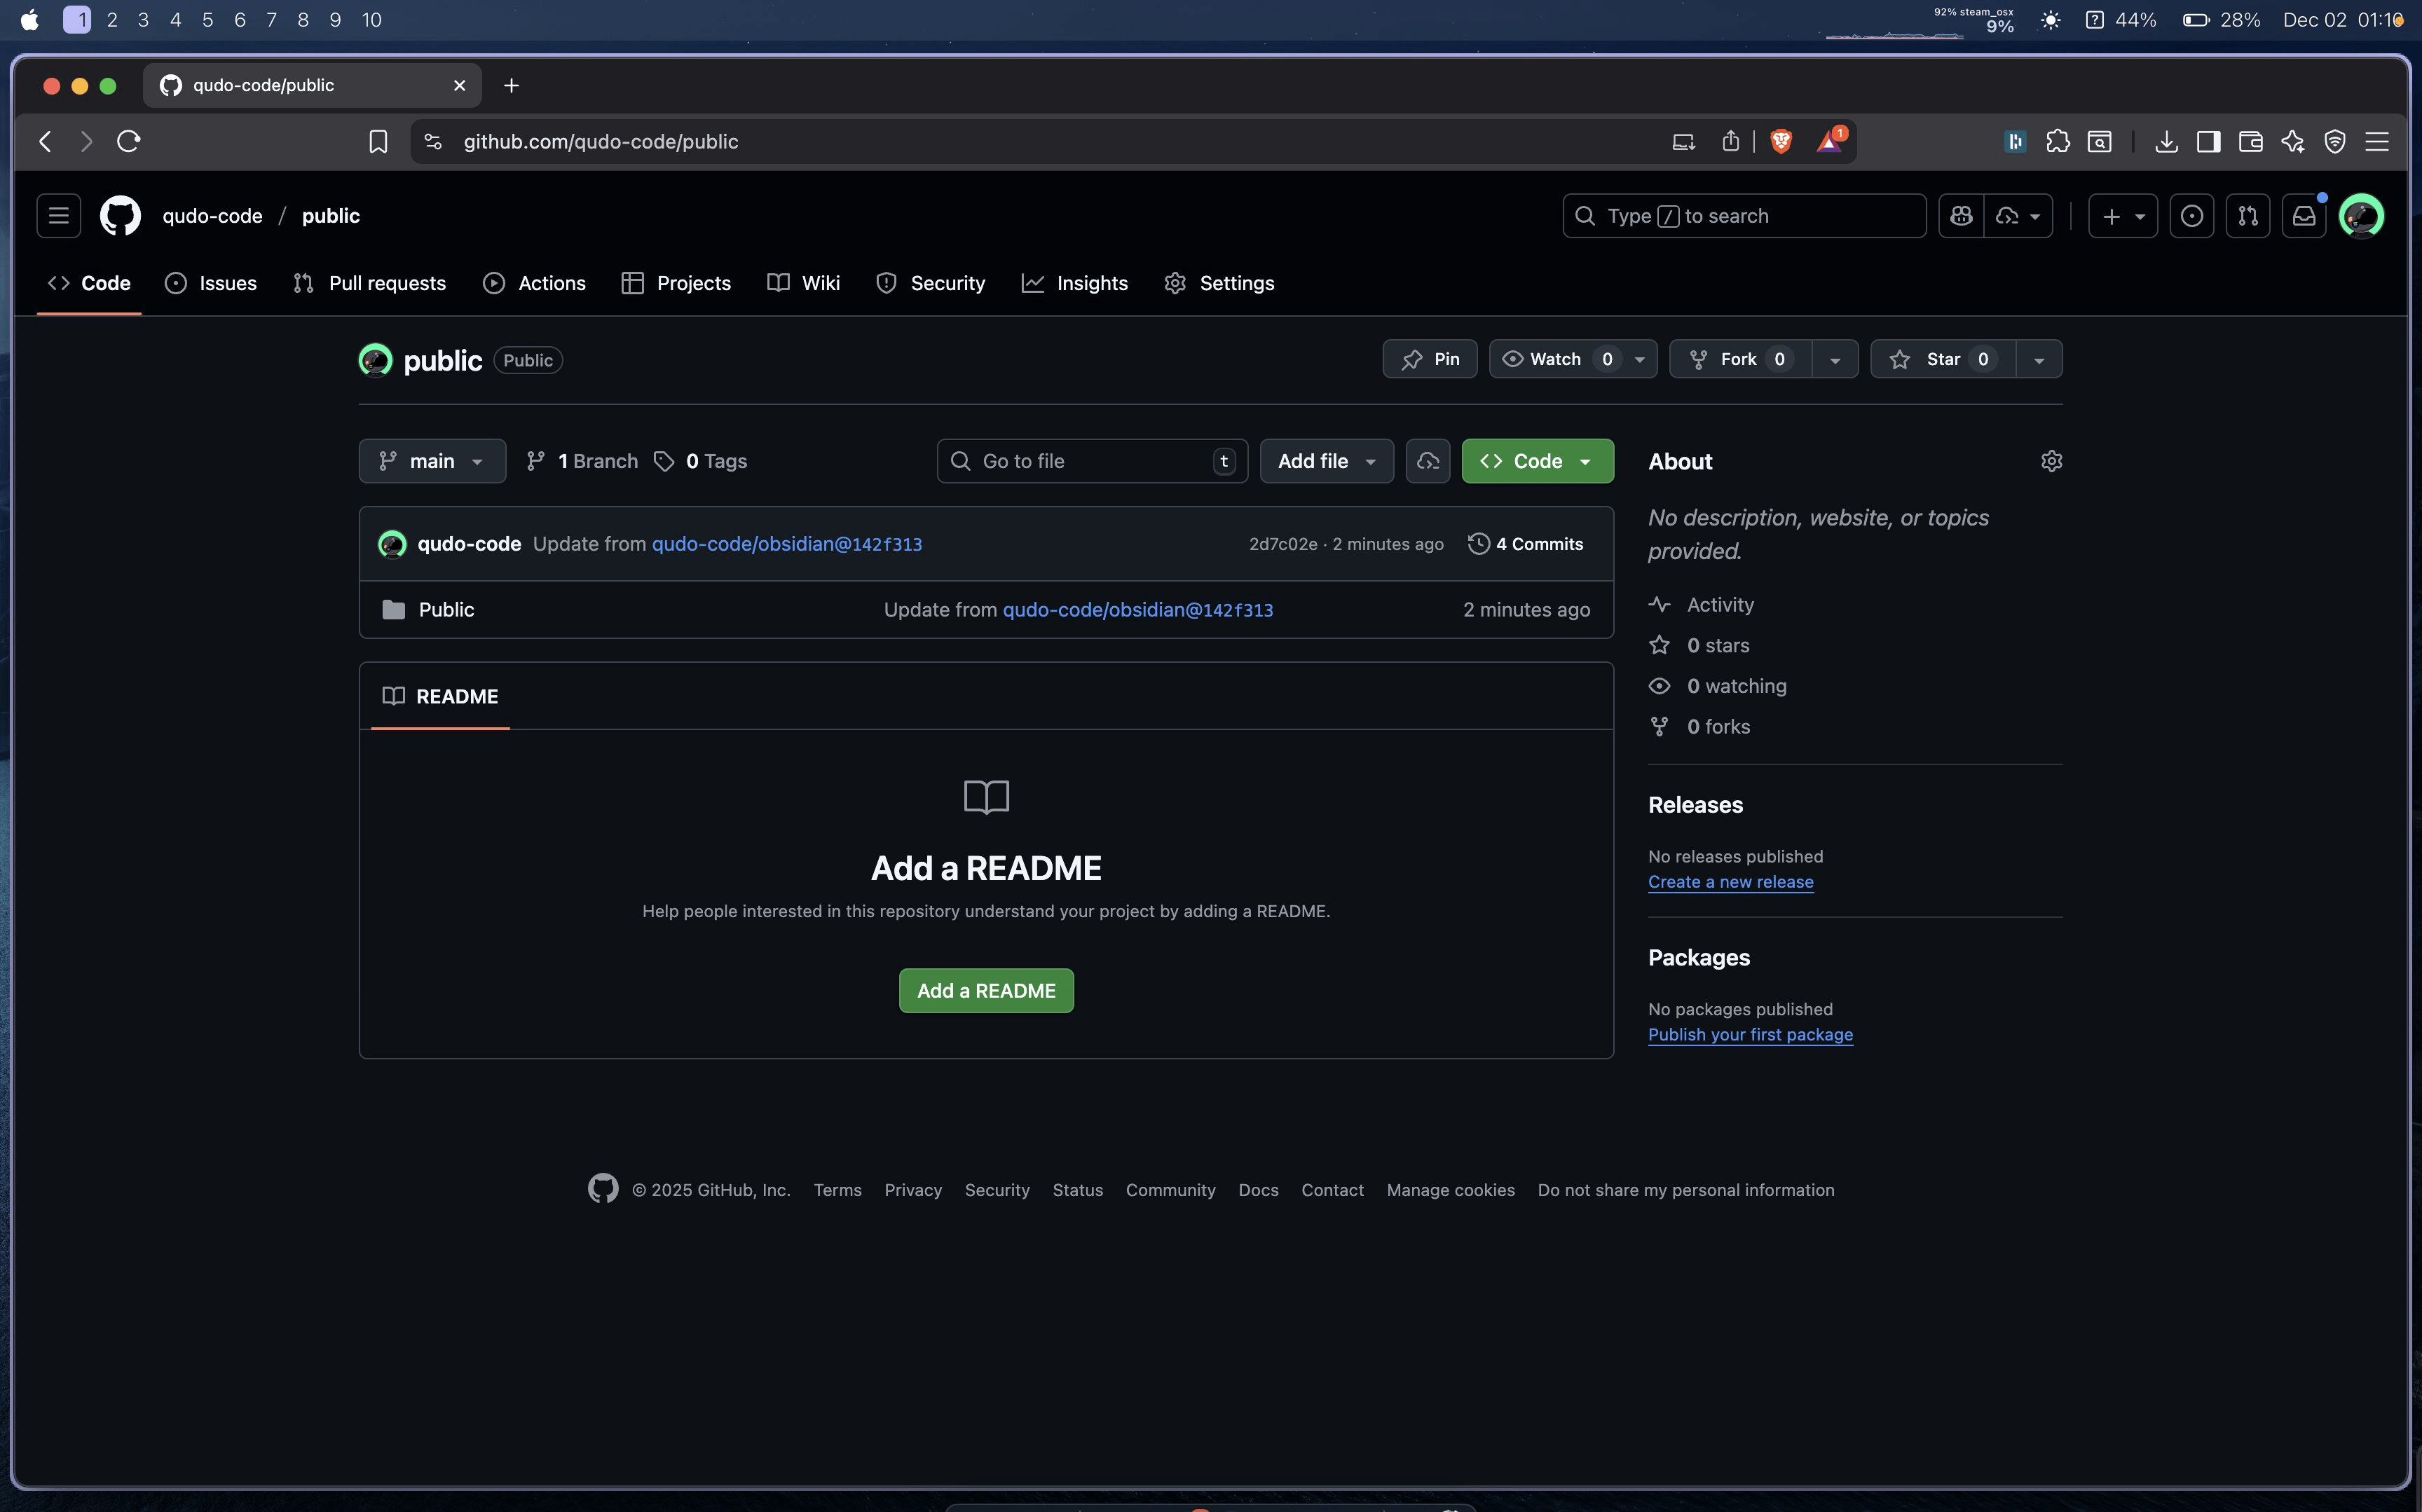The image size is (2422, 1512).
Task: Open the hamburger navigation menu
Action: (x=59, y=216)
